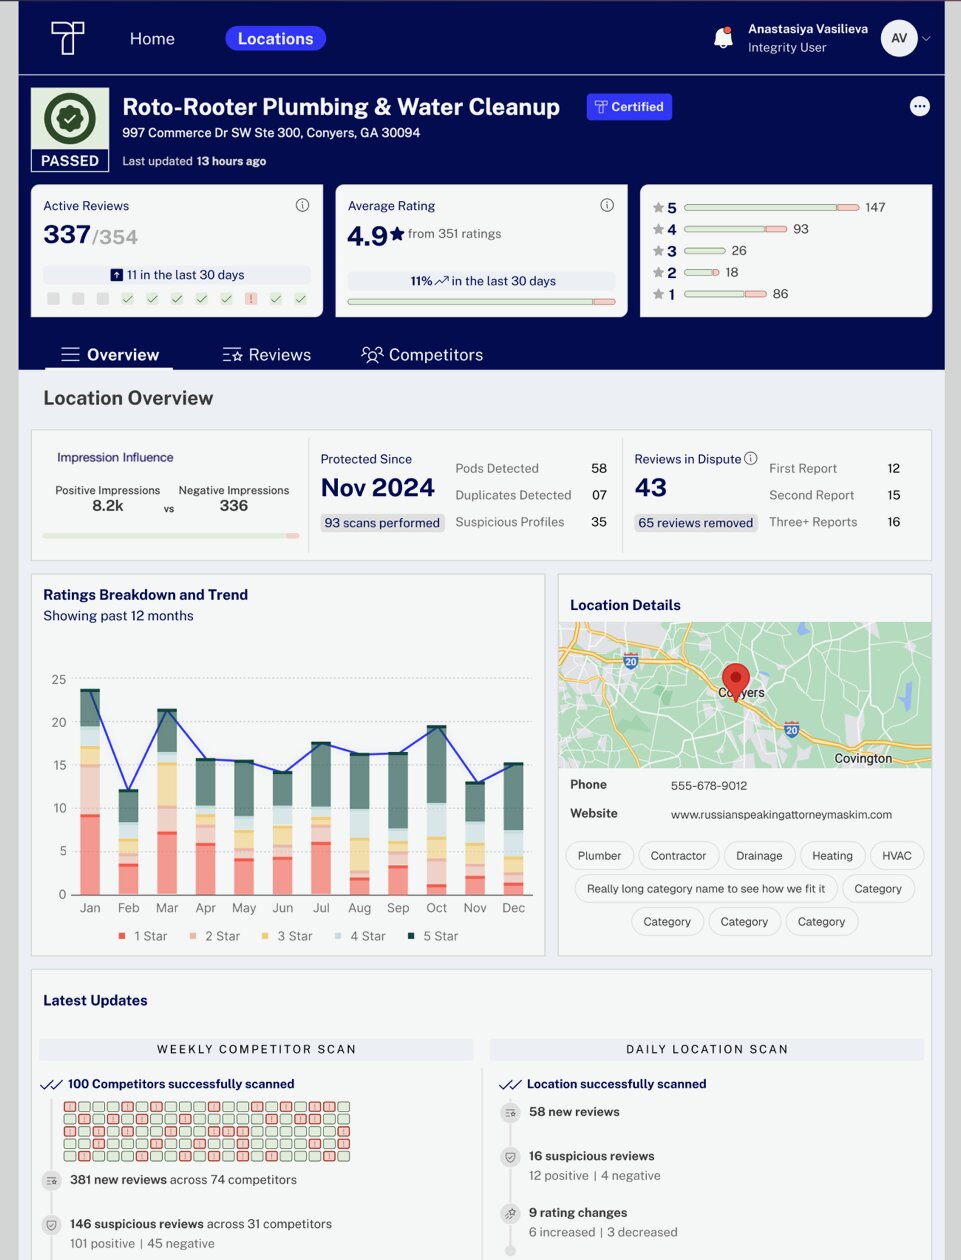This screenshot has width=961, height=1260.
Task: Click the trend arrow icon beside 11%
Action: point(442,281)
